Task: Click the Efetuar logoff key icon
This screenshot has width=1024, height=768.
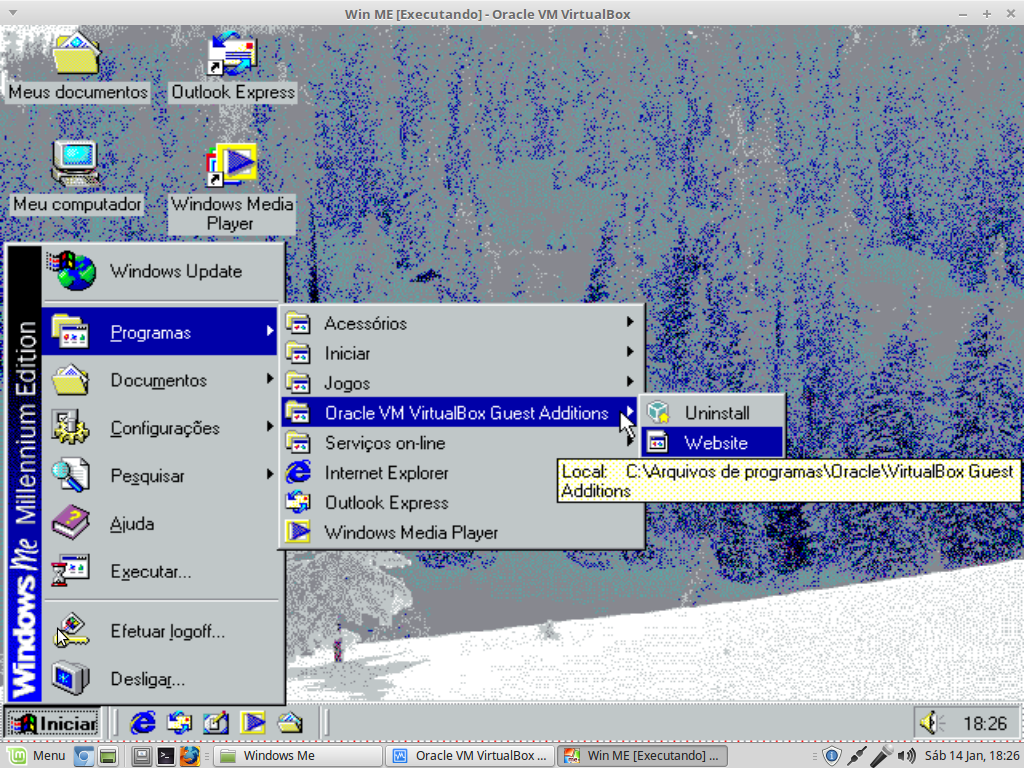Action: [71, 631]
